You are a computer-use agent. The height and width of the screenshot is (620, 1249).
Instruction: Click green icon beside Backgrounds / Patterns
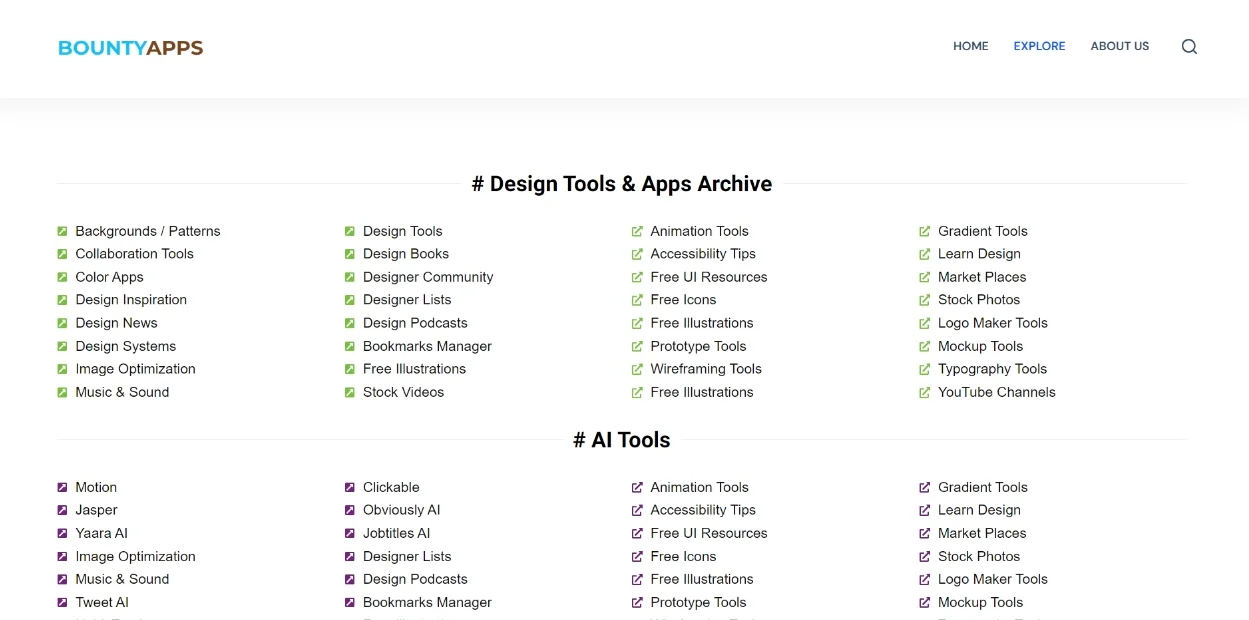pos(62,231)
